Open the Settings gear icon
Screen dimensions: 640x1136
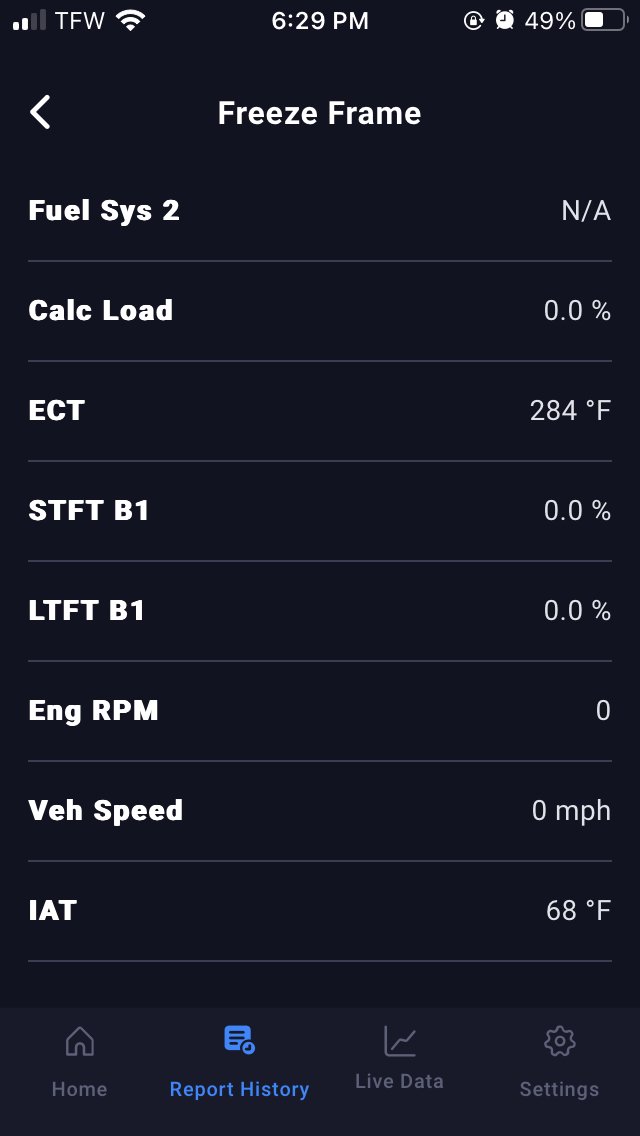pos(560,1042)
